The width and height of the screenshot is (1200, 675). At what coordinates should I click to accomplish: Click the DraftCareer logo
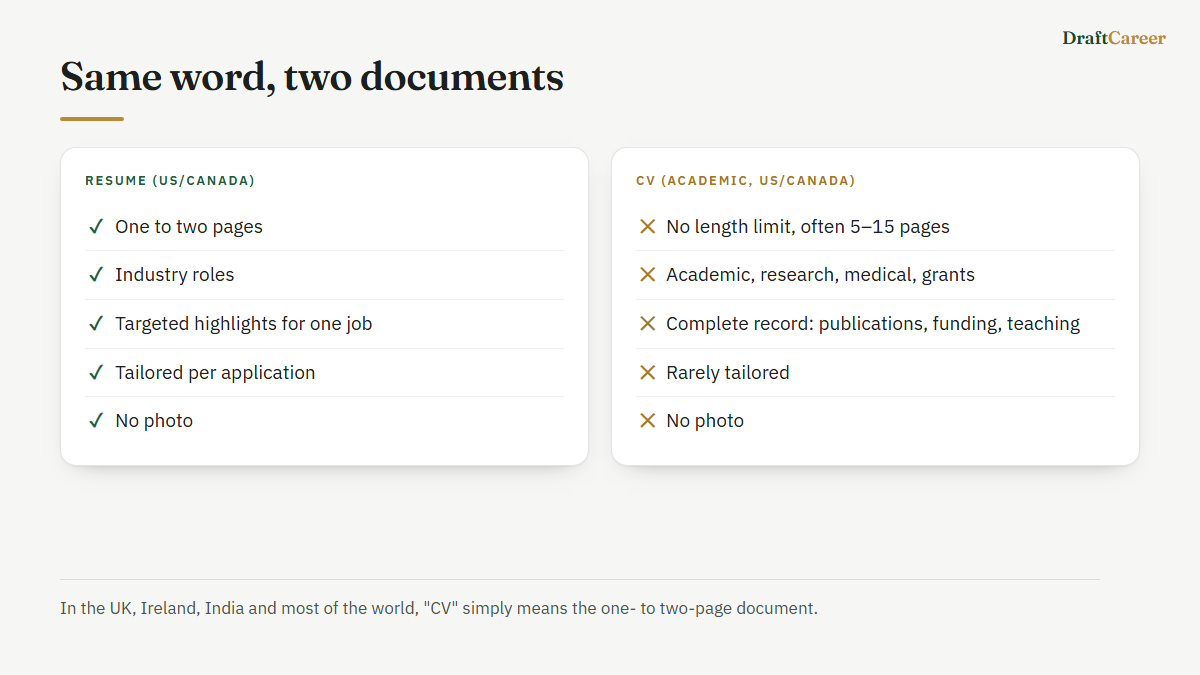pyautogui.click(x=1114, y=38)
